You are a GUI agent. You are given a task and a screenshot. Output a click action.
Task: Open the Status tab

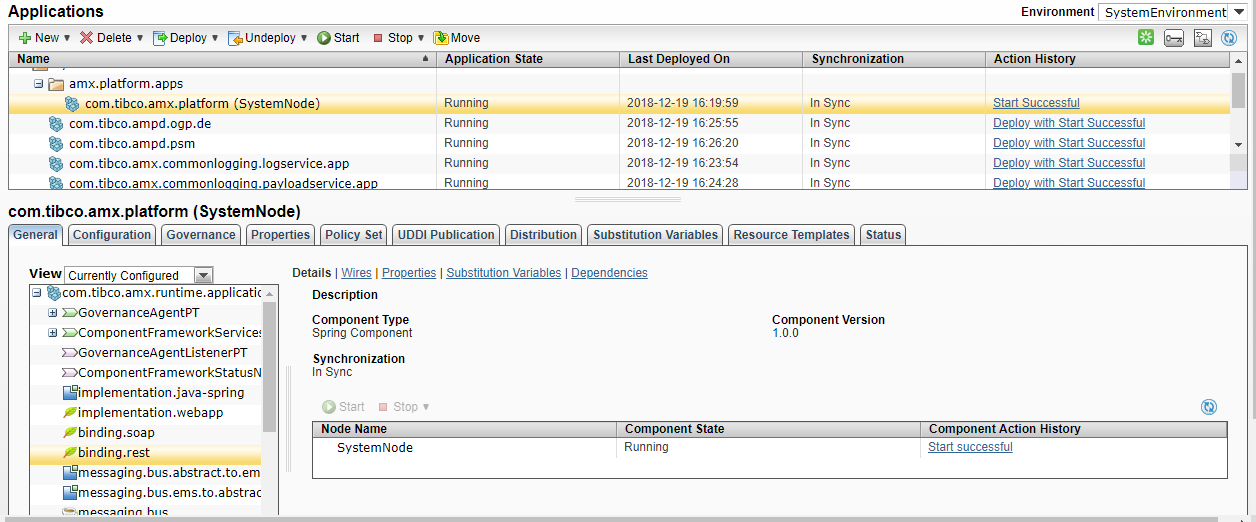coord(883,235)
